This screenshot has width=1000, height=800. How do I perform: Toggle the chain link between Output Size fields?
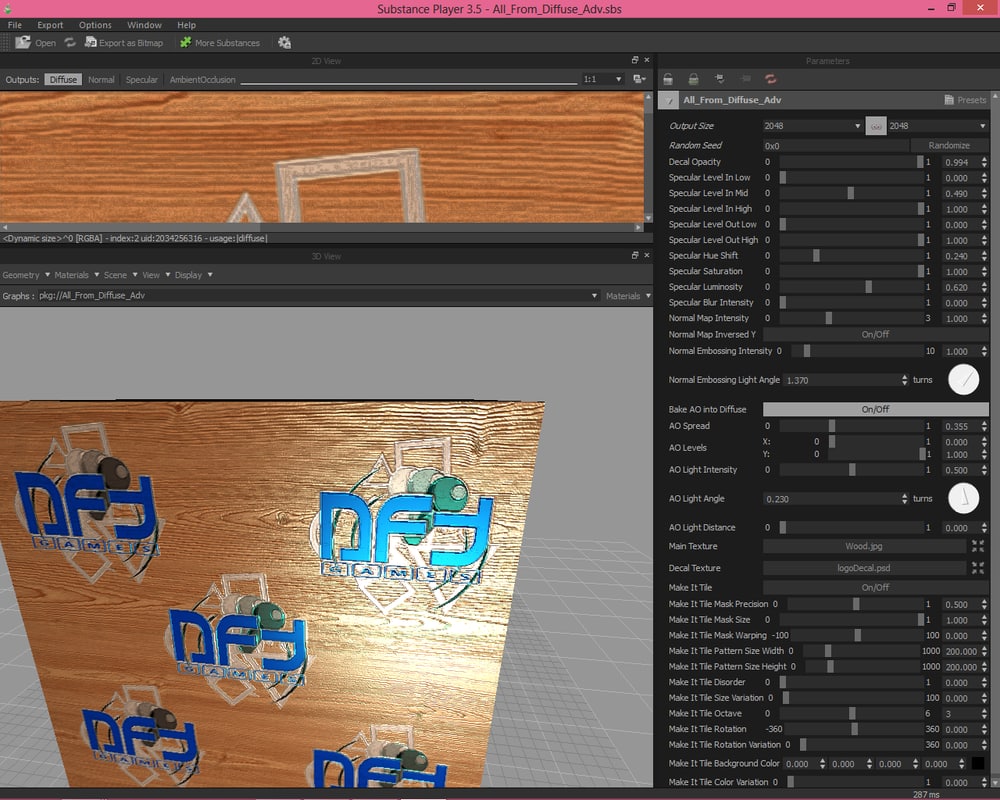tap(876, 125)
